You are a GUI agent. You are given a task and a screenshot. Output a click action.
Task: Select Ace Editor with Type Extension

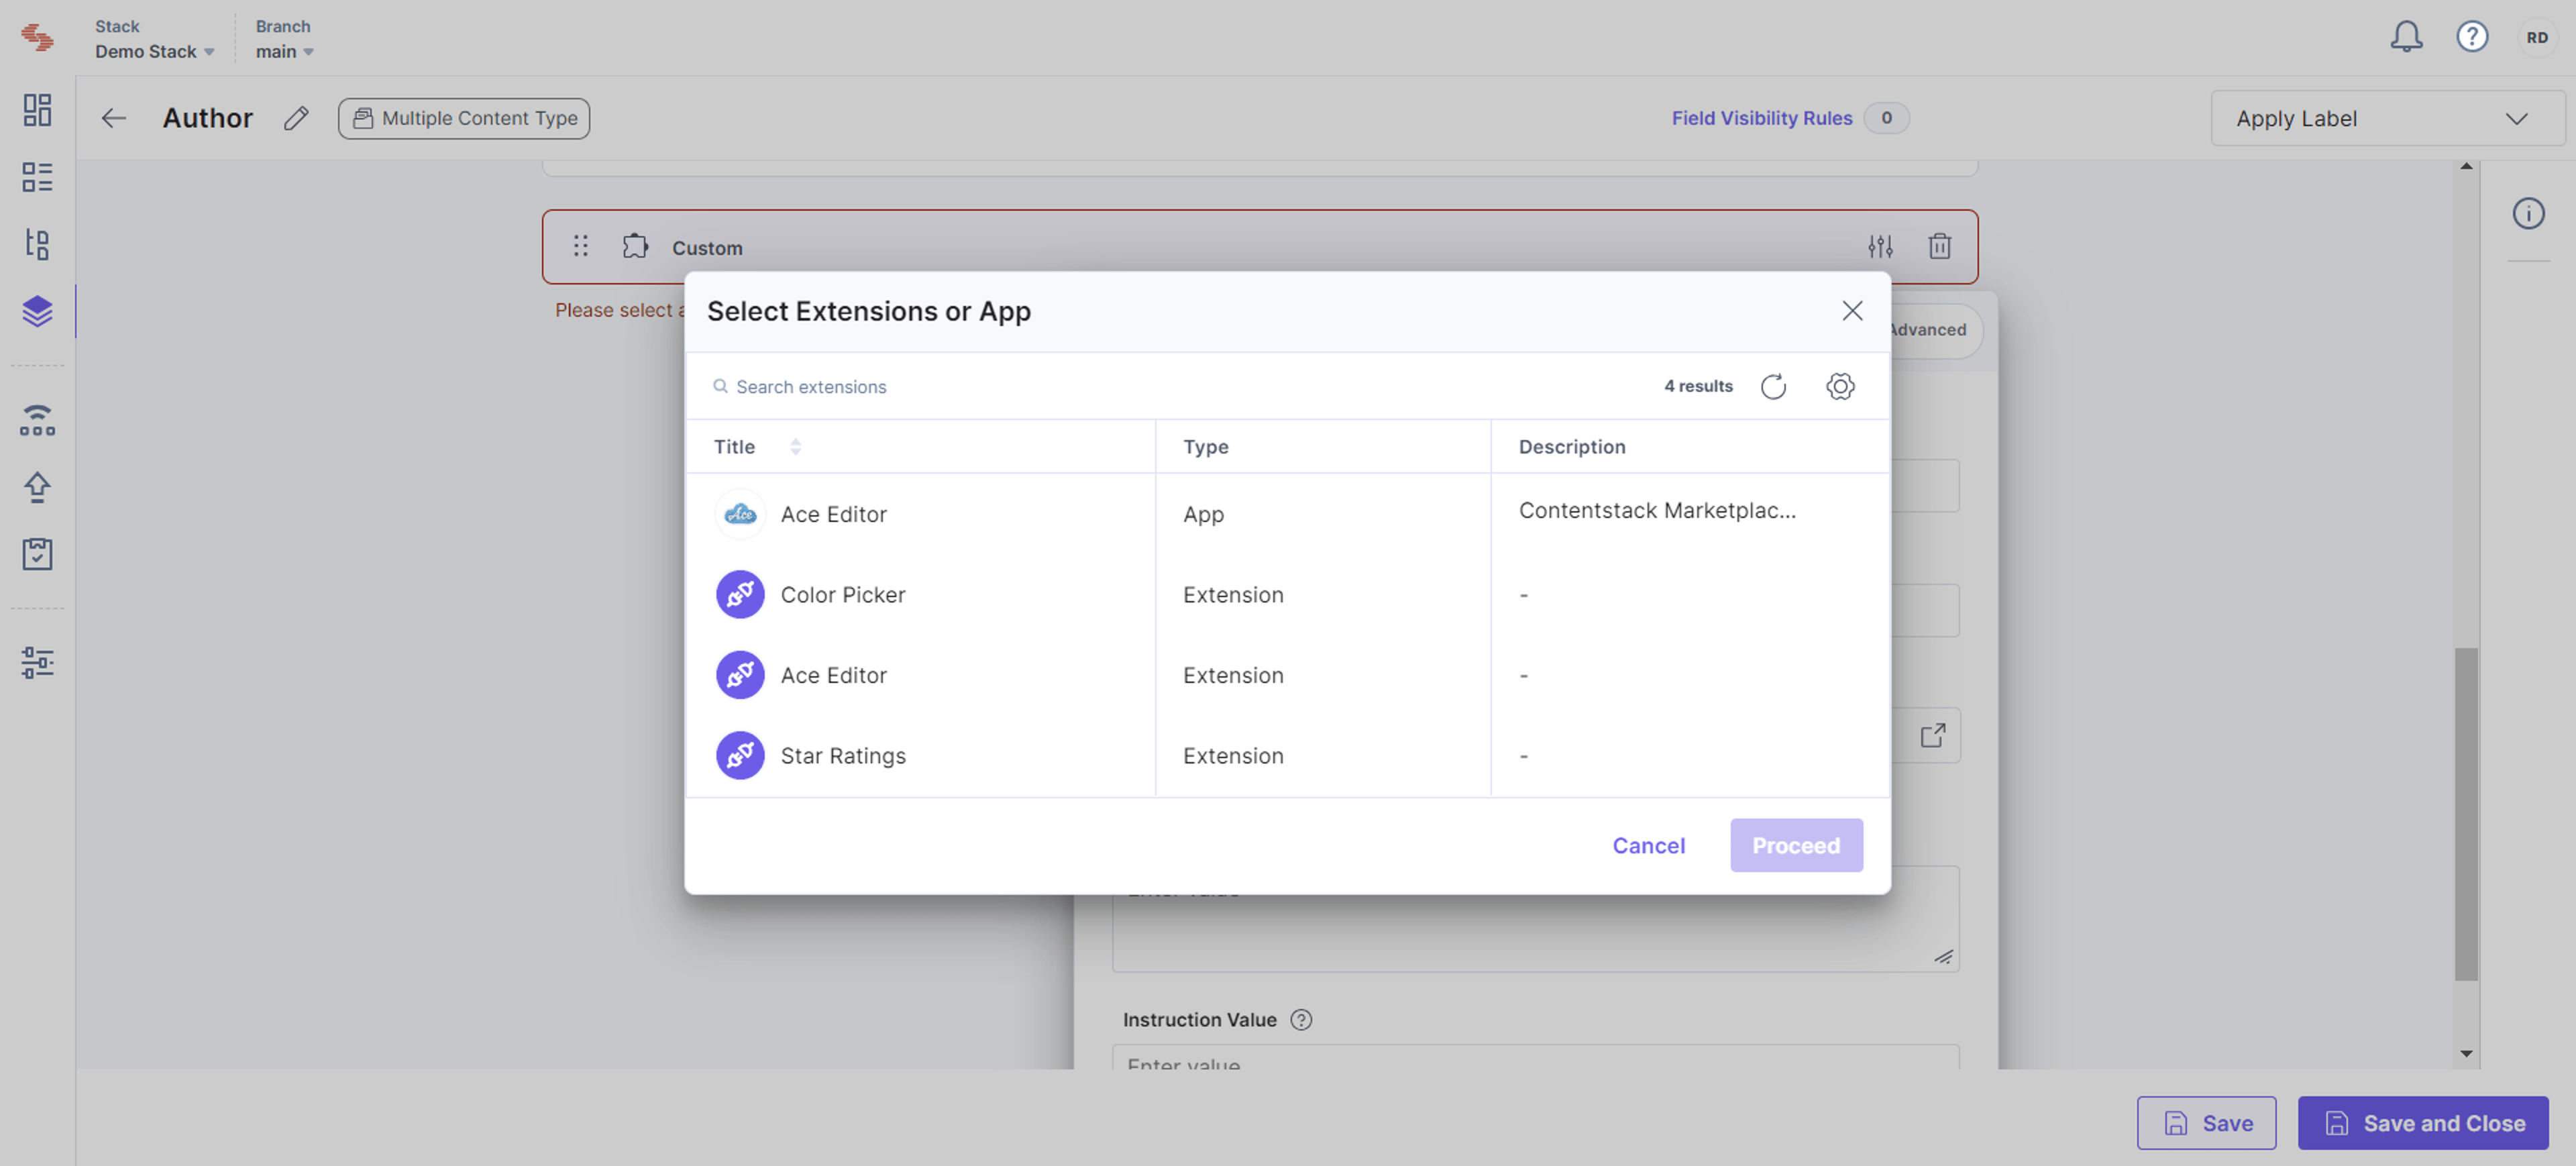(x=833, y=675)
